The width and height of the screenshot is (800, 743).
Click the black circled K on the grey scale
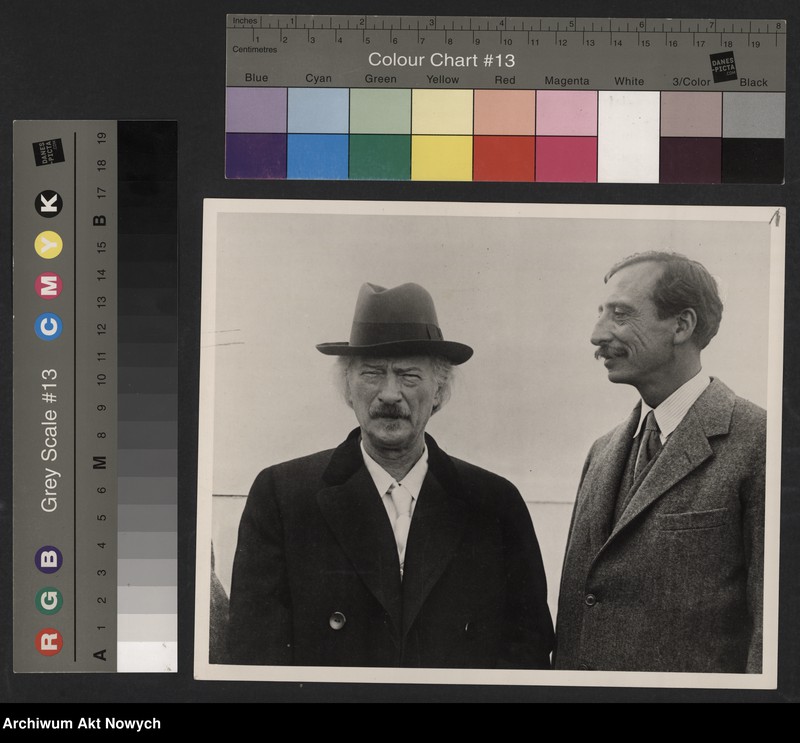click(49, 204)
